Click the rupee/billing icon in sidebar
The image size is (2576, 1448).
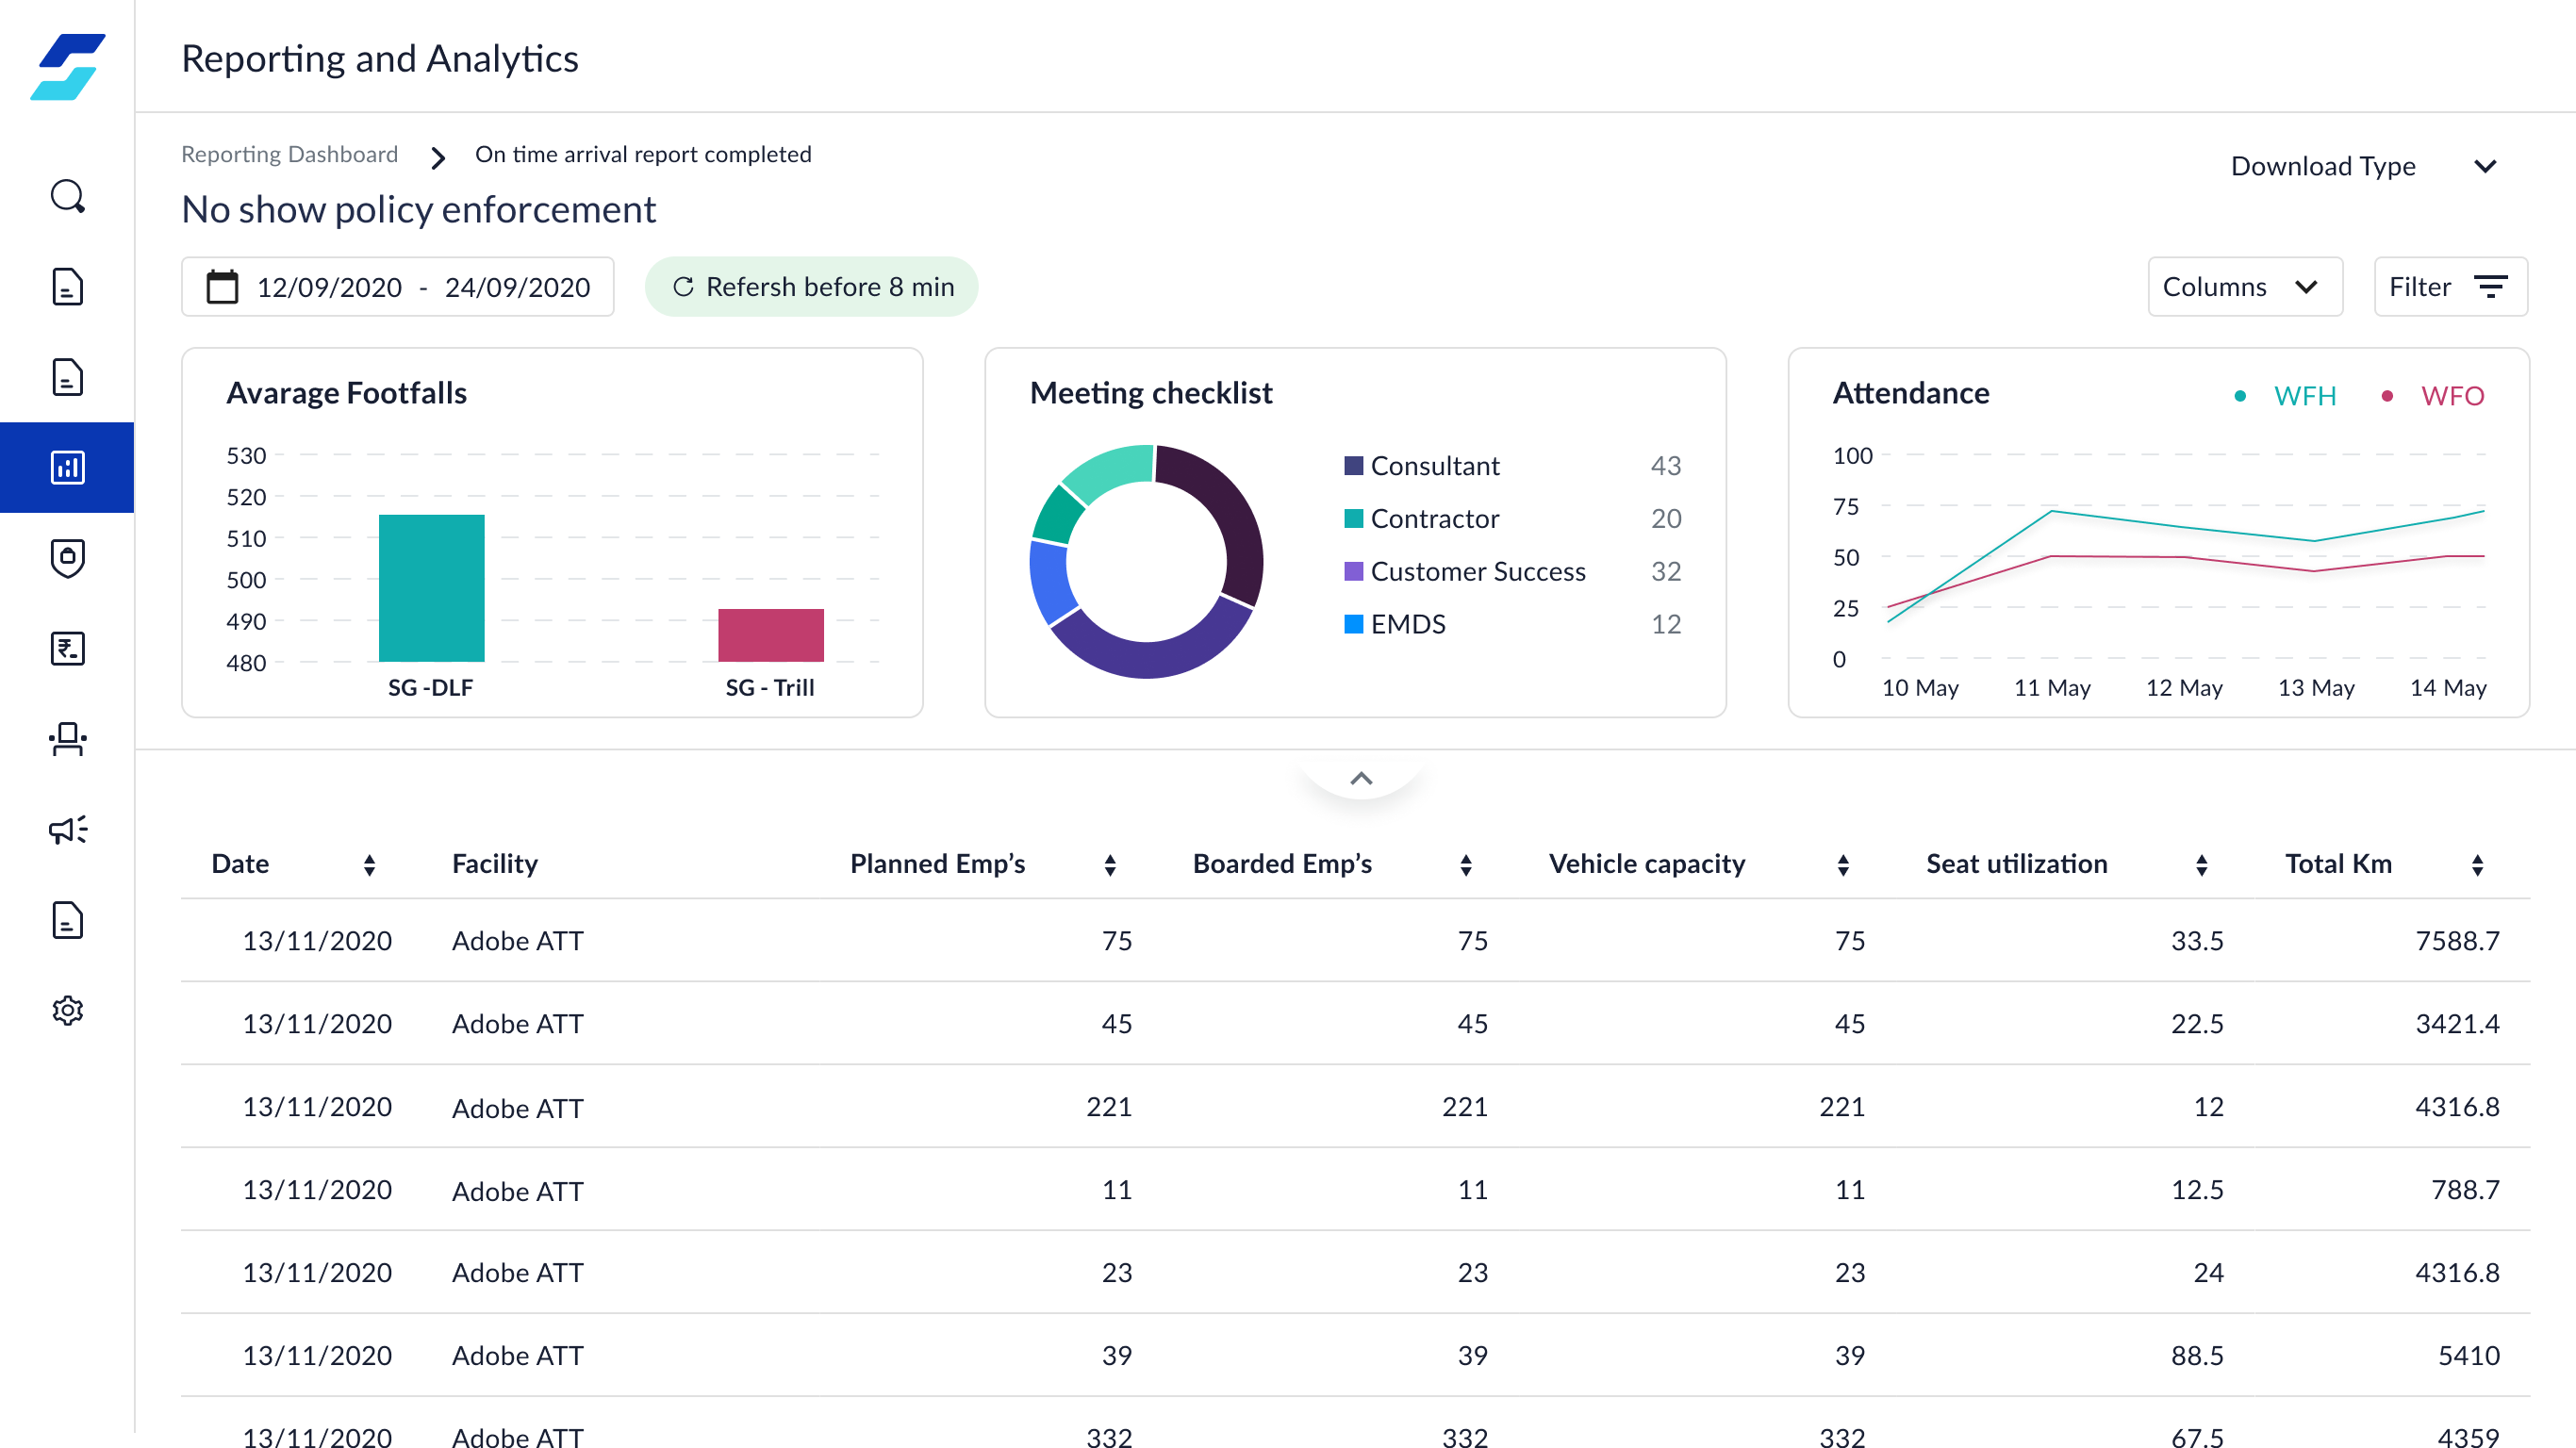[x=67, y=649]
